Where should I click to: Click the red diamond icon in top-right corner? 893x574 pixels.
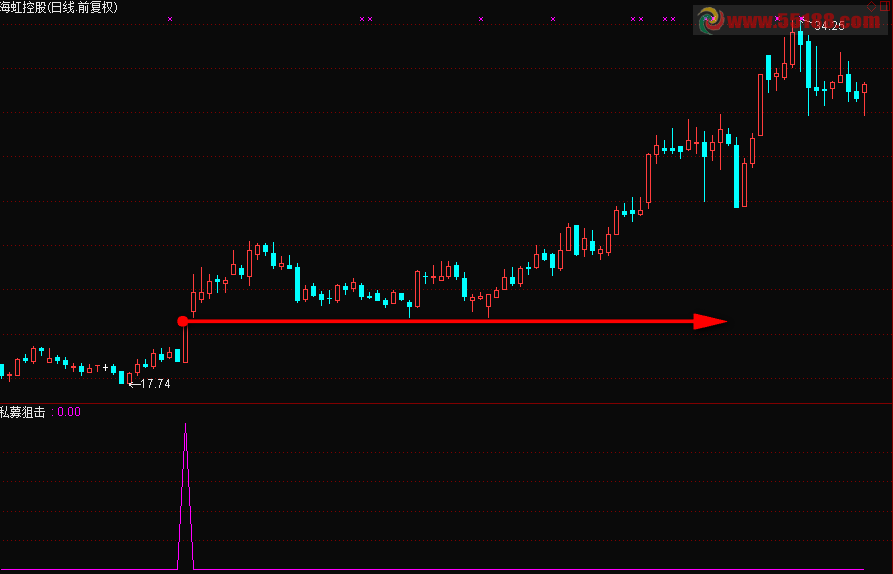click(872, 7)
